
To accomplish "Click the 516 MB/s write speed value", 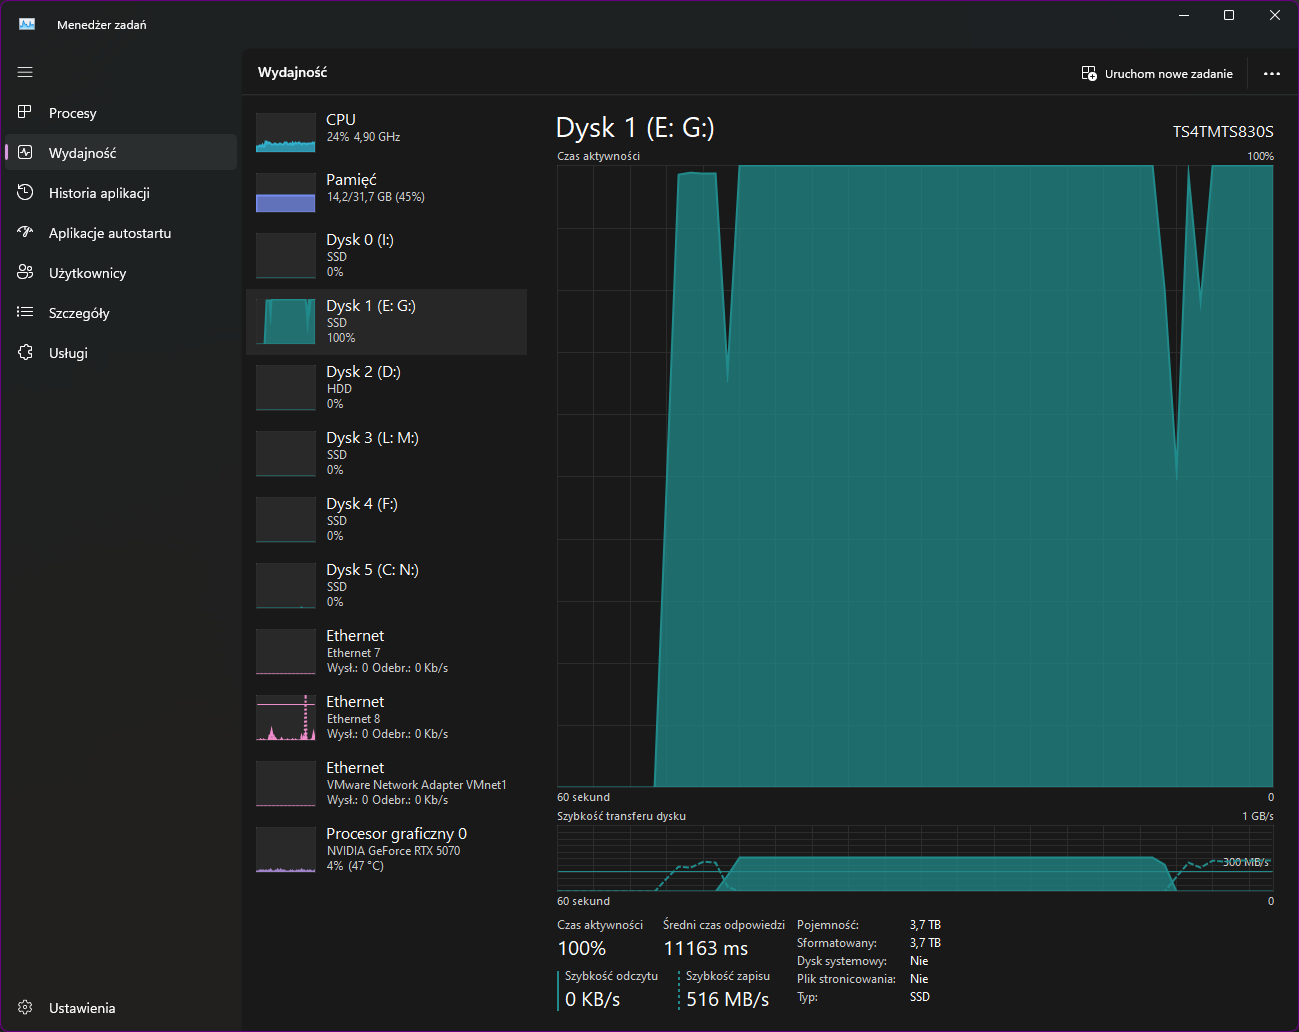I will (x=728, y=999).
